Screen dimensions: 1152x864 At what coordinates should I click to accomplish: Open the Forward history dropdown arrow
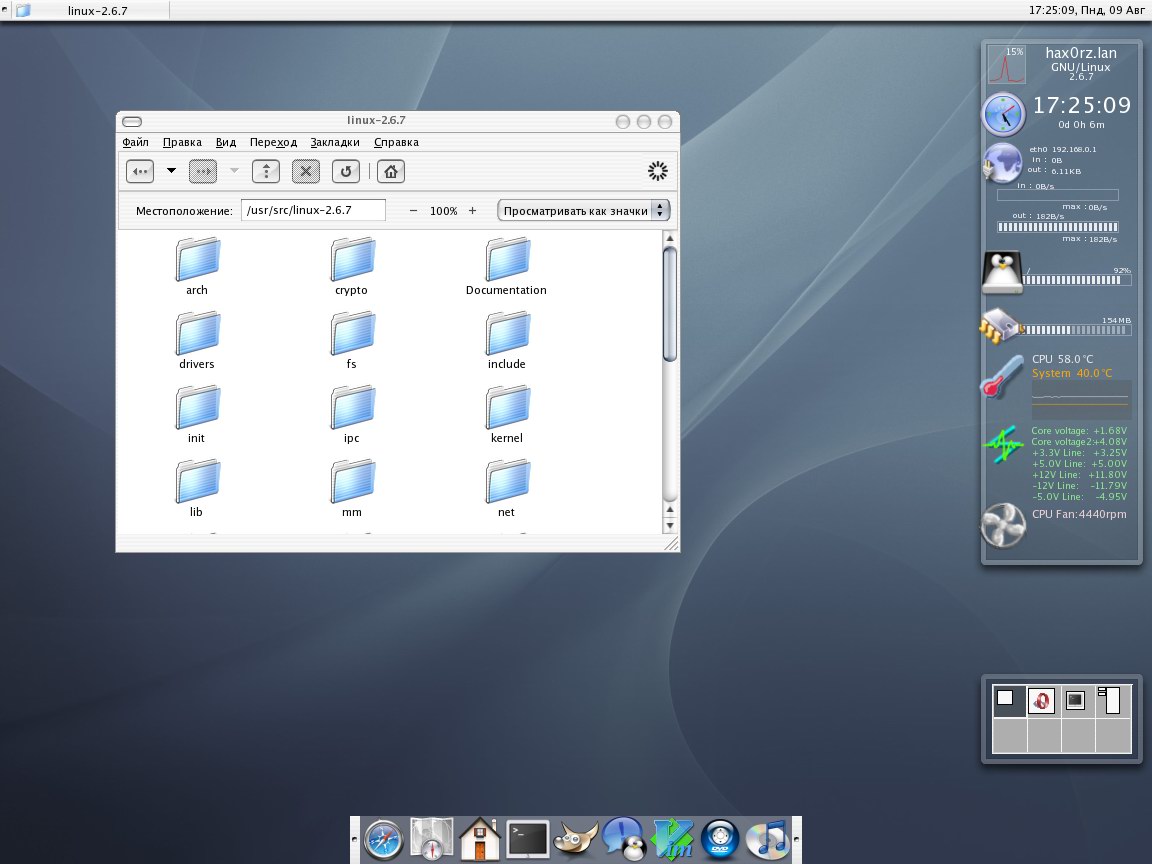234,170
